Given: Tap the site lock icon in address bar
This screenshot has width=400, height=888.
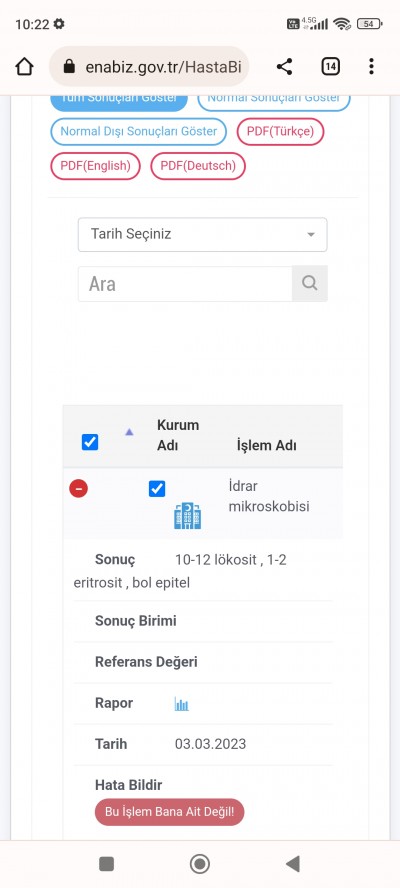Looking at the screenshot, I should click(69, 67).
